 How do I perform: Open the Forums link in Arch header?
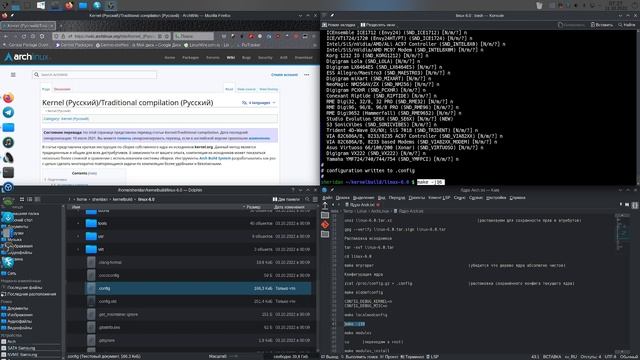click(213, 58)
